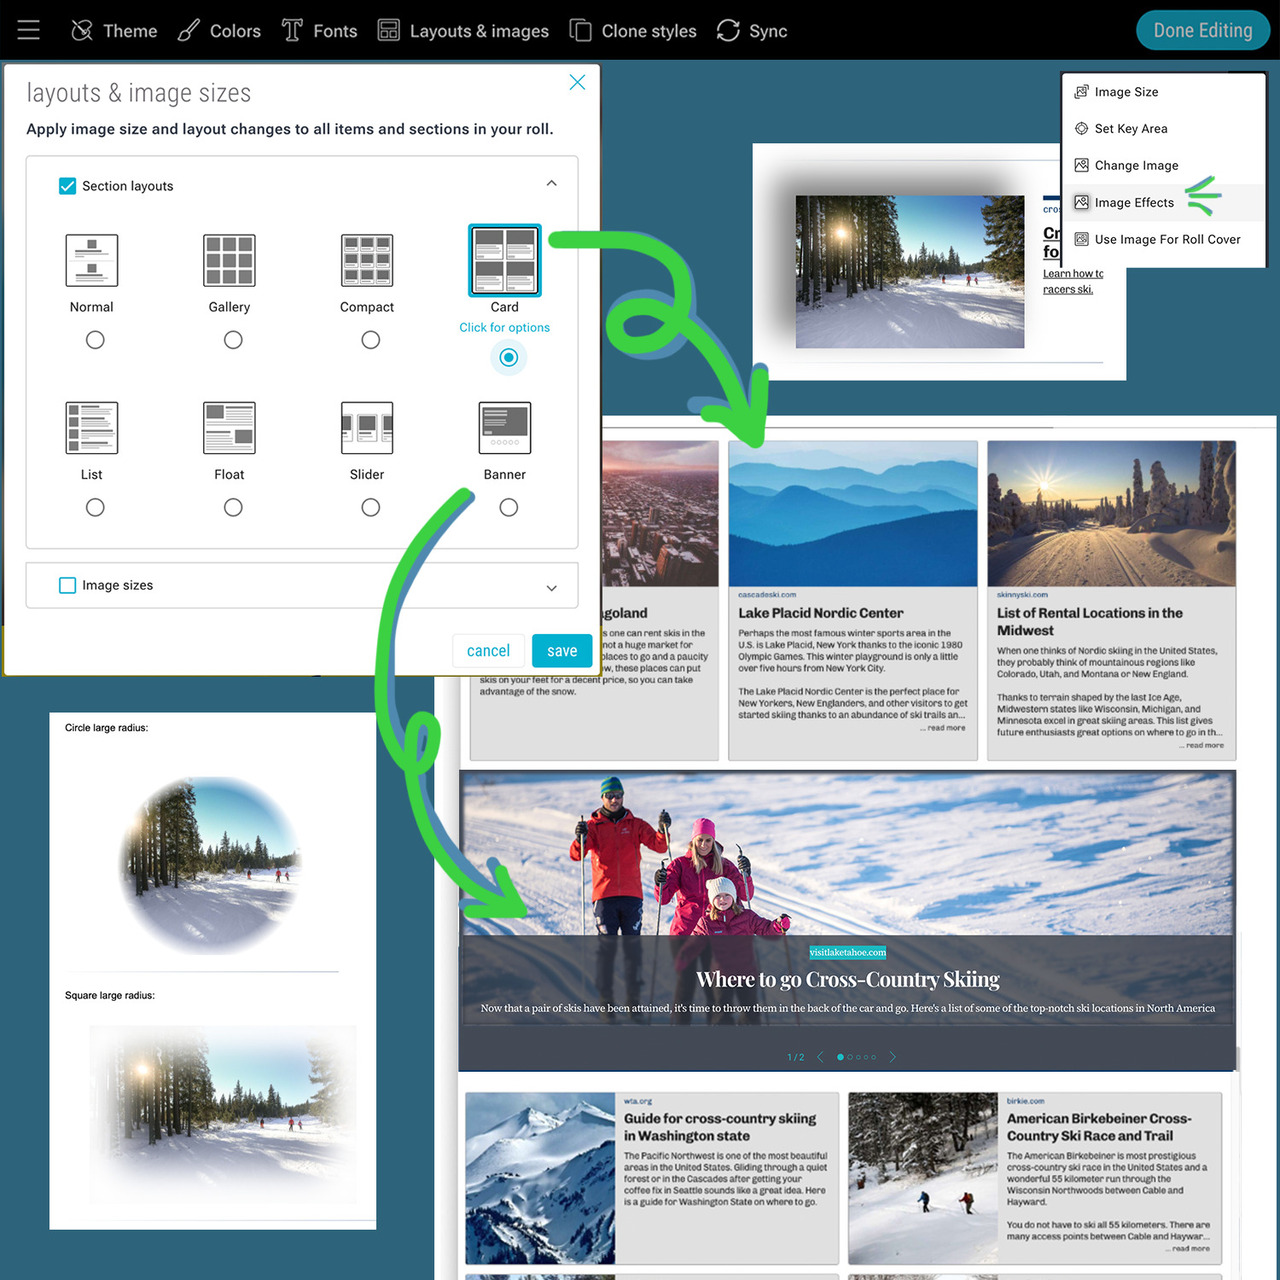Uncheck the Section layouts checkbox
The height and width of the screenshot is (1280, 1280).
point(68,186)
